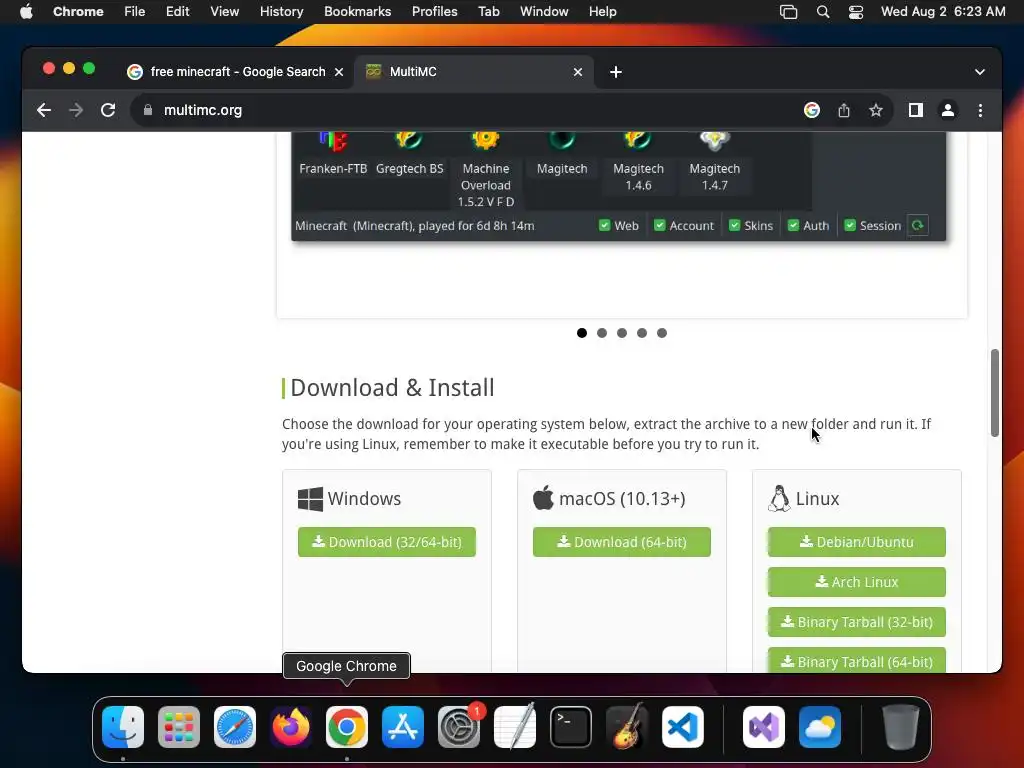The height and width of the screenshot is (768, 1024).
Task: Click the Google Chrome Dock icon
Action: click(x=347, y=727)
